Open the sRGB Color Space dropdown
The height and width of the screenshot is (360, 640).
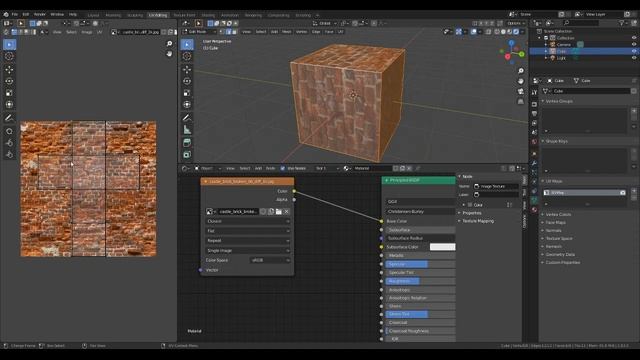pos(270,260)
